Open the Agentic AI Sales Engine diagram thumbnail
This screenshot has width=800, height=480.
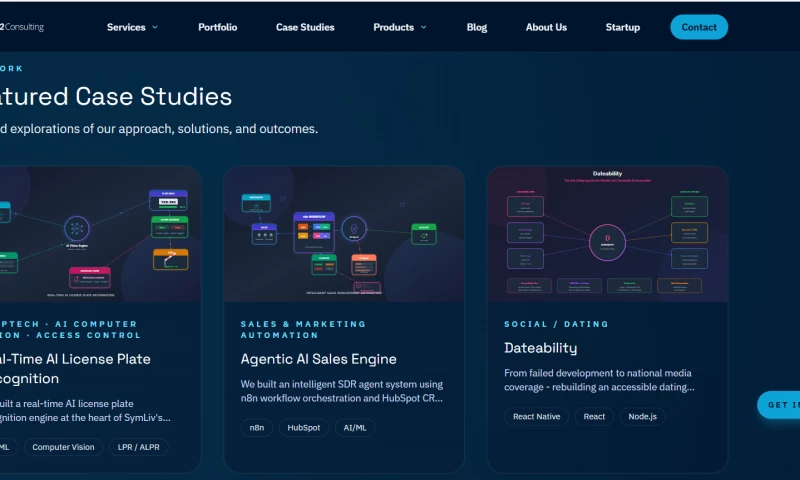point(344,234)
